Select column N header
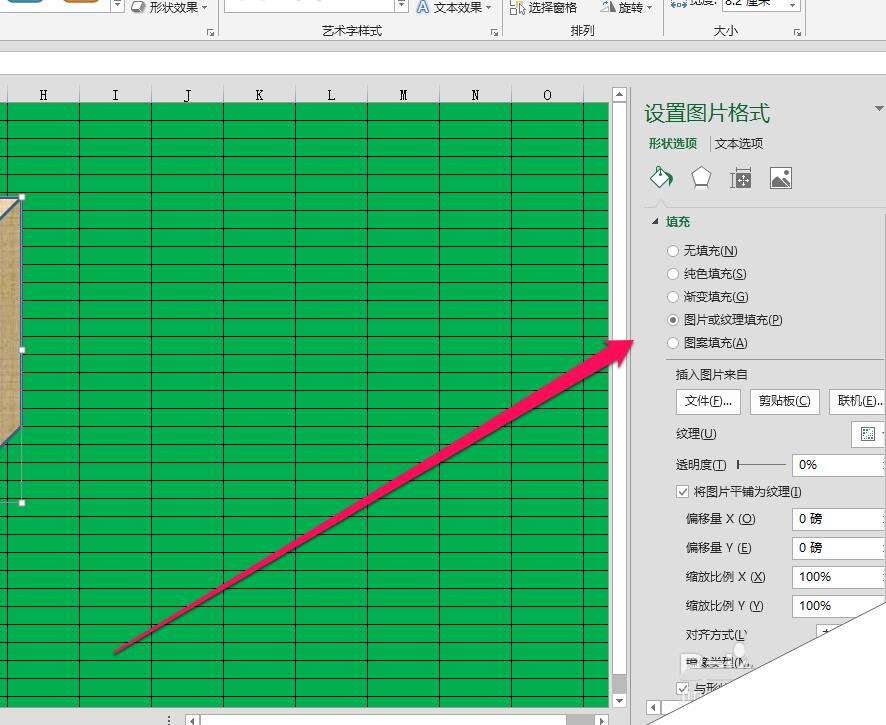886x725 pixels. point(475,95)
